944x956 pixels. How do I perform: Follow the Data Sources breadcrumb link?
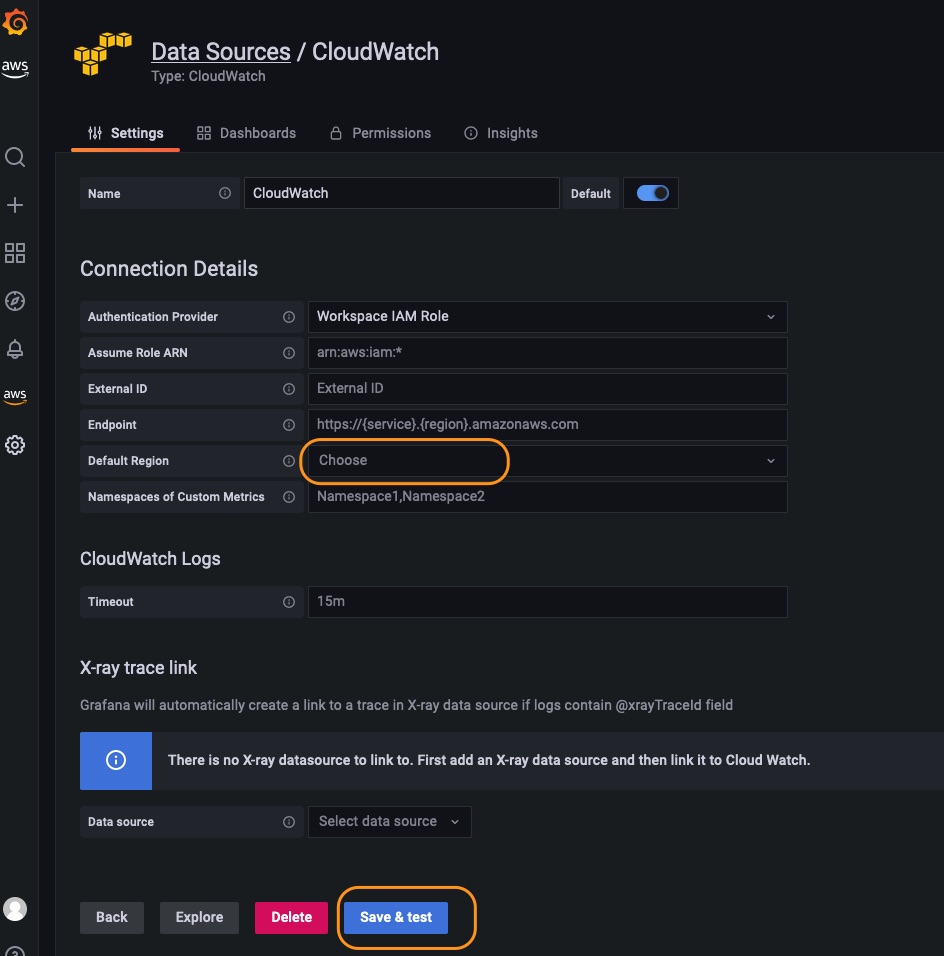tap(221, 52)
